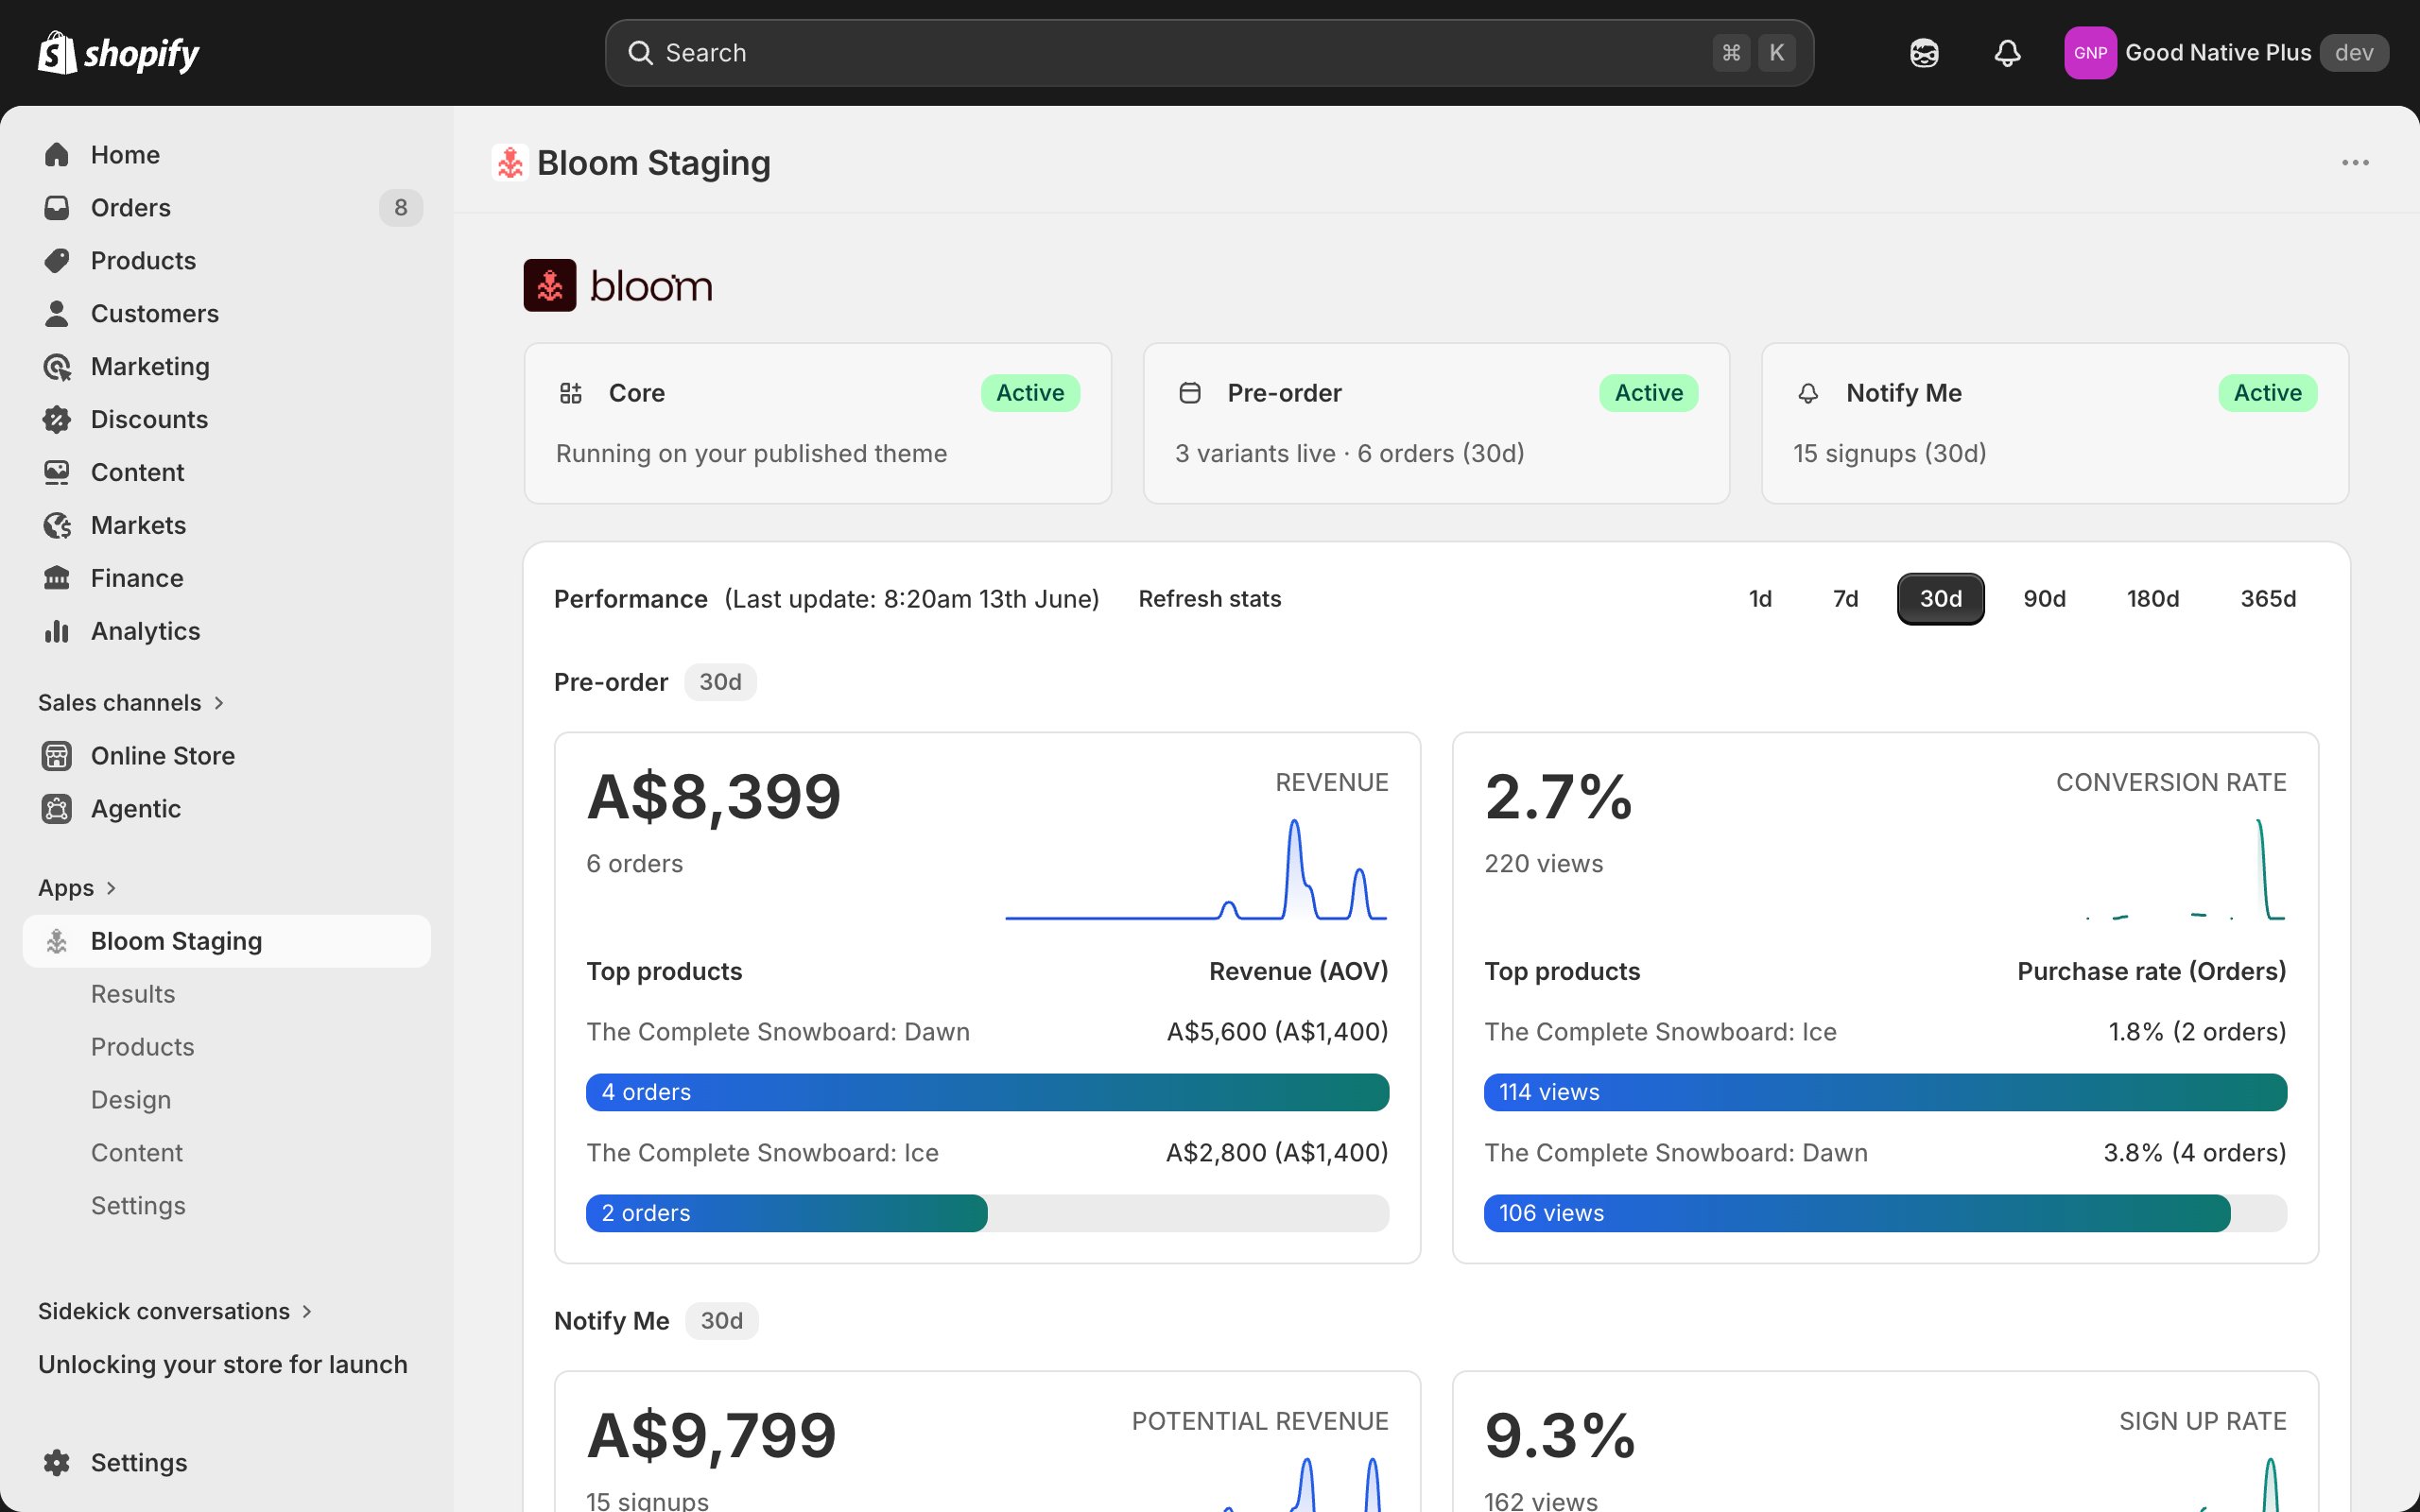
Task: Open Unlocking your store for launch conversation
Action: pos(223,1365)
